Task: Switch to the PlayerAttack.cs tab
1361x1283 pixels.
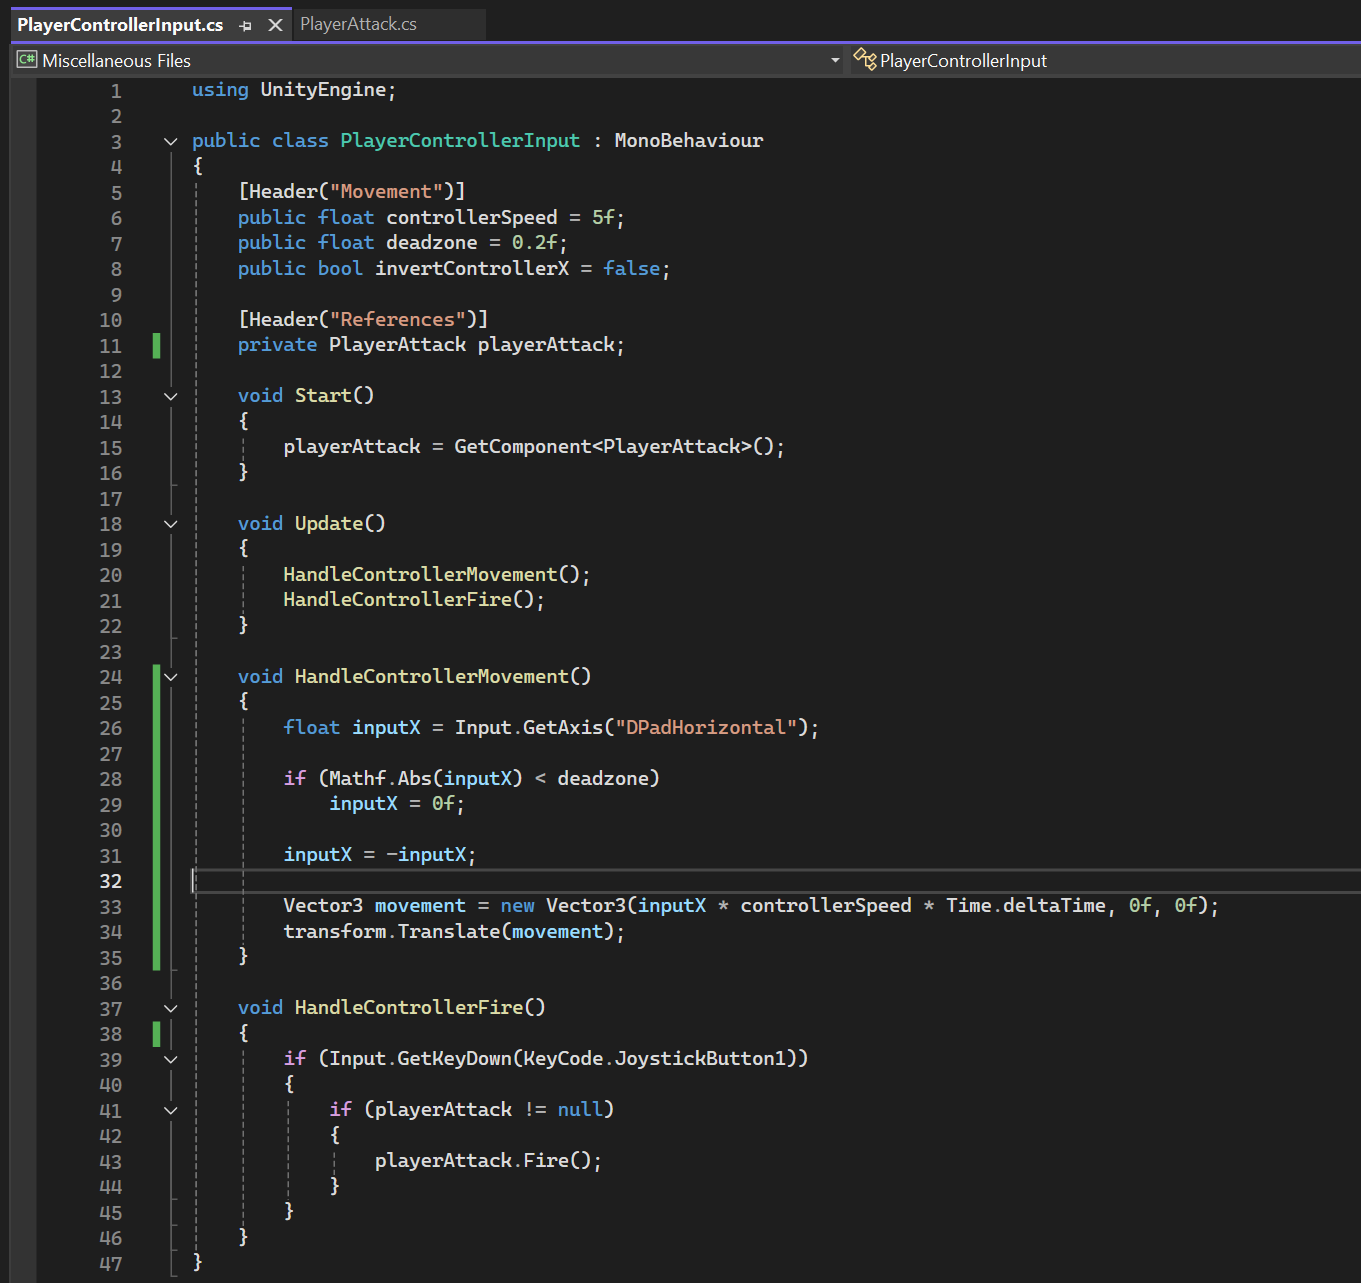Action: pos(358,24)
